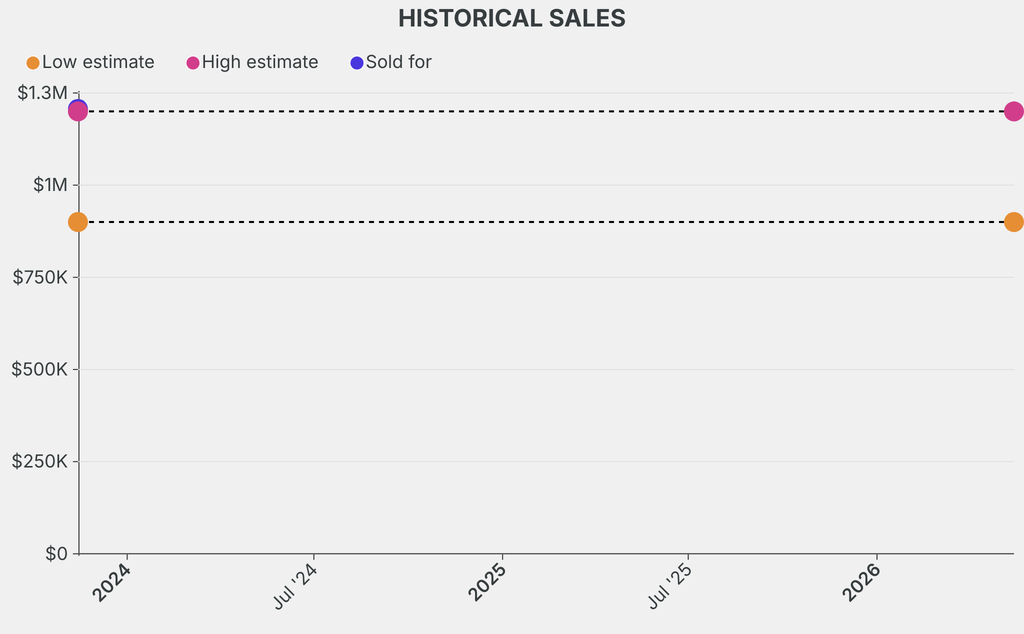Click the pink High estimate legend dot

[193, 63]
